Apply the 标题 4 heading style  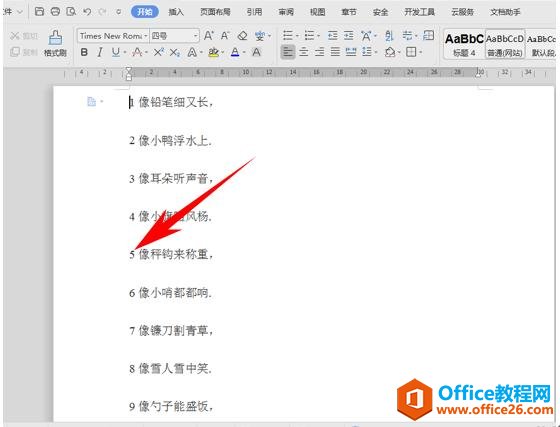(x=464, y=44)
